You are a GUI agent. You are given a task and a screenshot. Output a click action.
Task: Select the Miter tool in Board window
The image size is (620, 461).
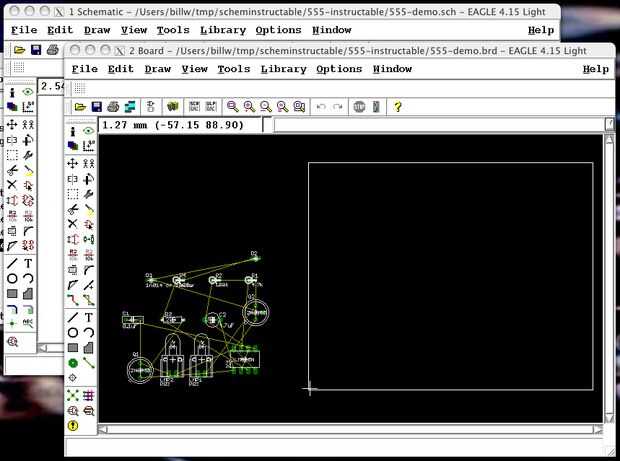(89, 270)
